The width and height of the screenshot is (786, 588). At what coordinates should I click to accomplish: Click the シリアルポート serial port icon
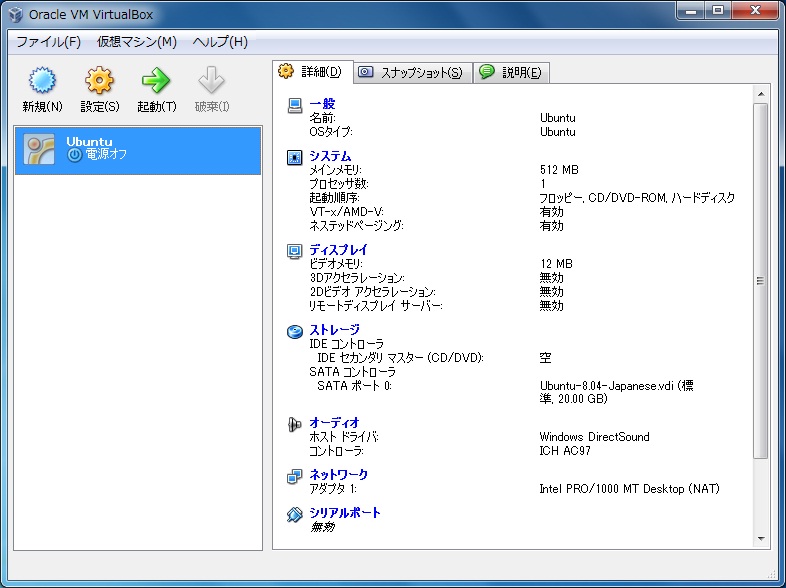tap(295, 514)
